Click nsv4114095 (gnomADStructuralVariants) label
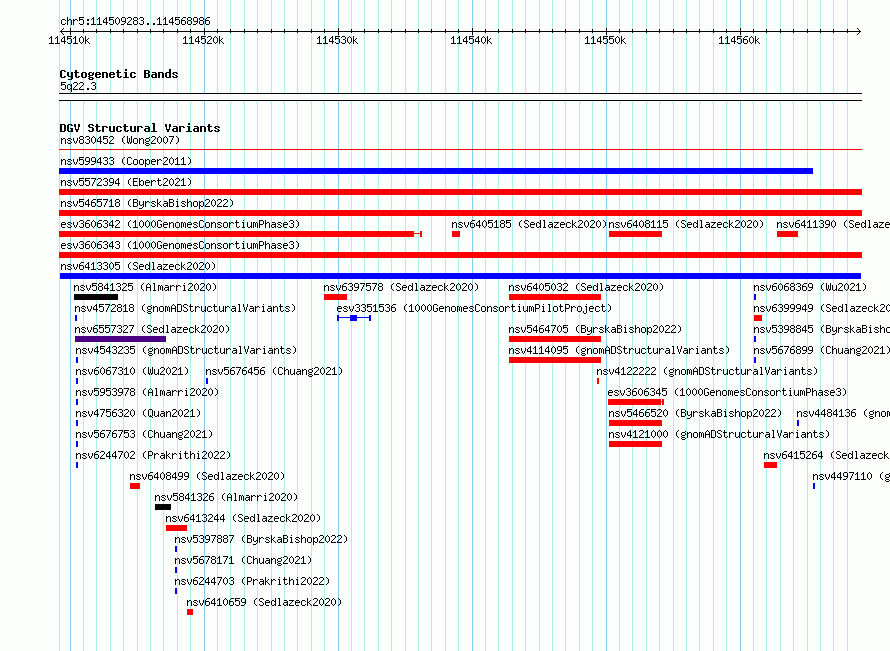 coord(619,350)
